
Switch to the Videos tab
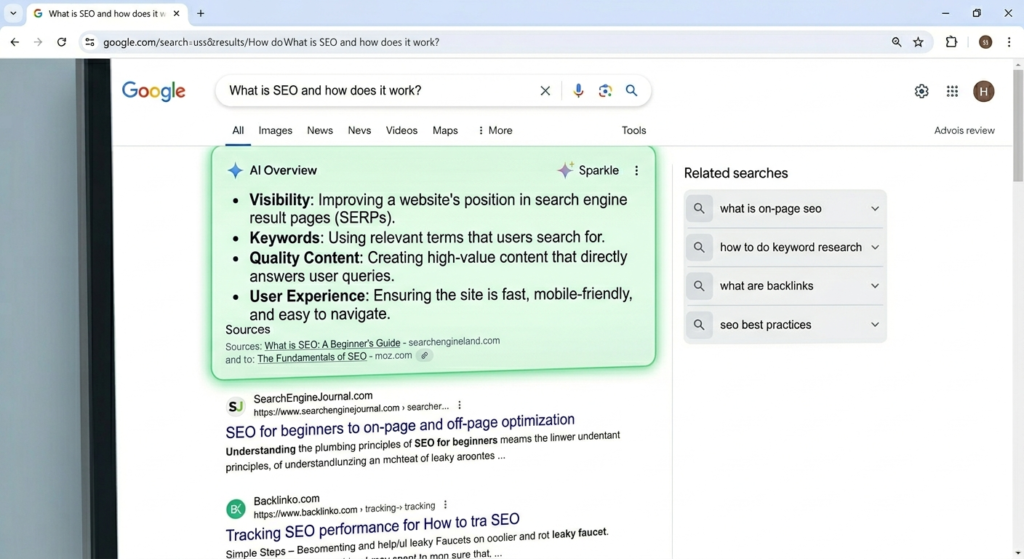coord(401,131)
